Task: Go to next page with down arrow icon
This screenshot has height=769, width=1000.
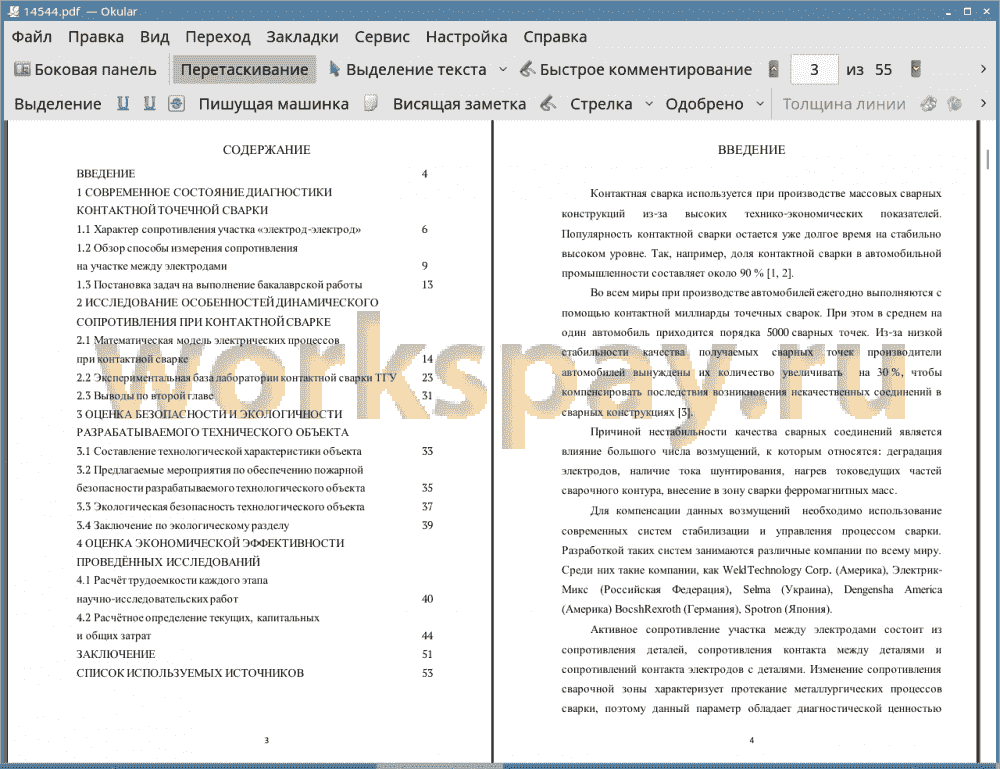Action: coord(916,69)
